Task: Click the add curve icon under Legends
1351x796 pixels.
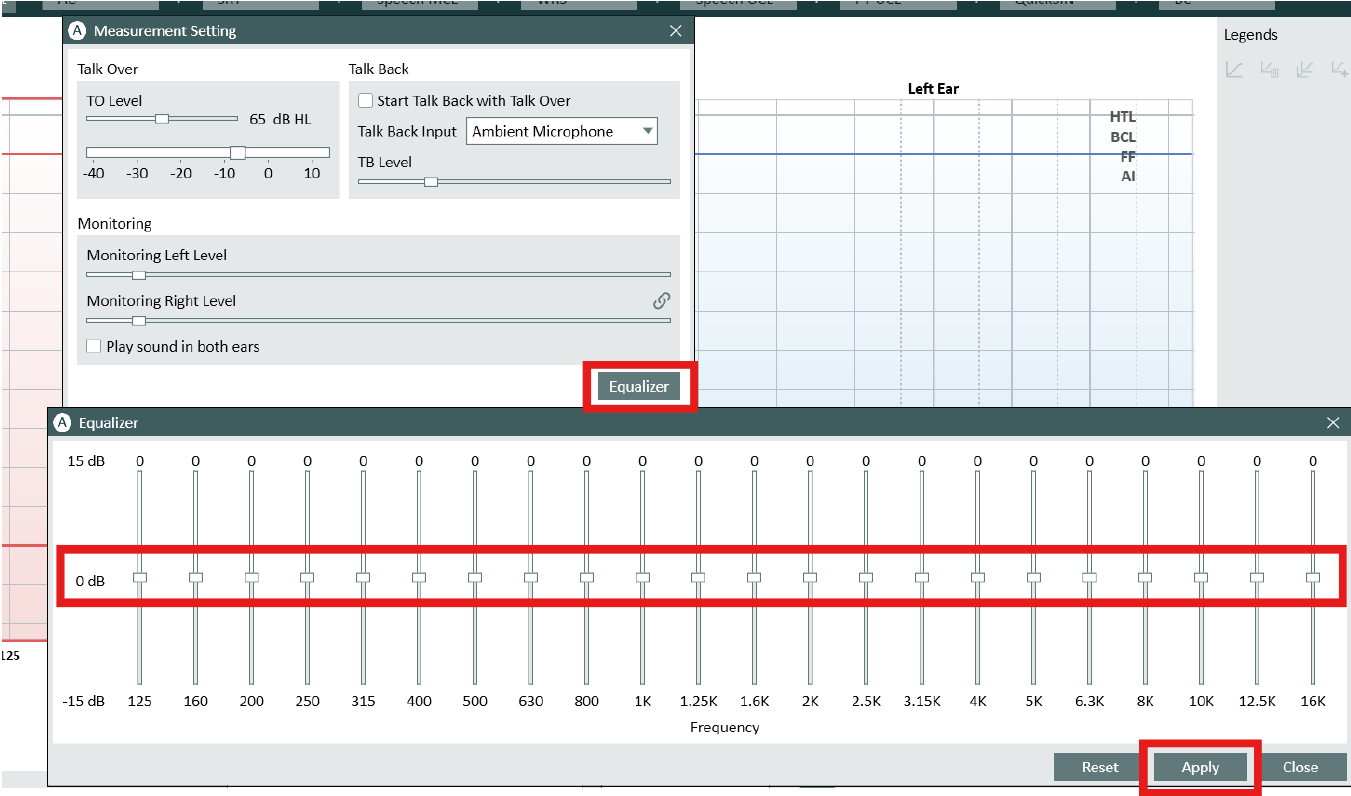Action: click(1339, 70)
